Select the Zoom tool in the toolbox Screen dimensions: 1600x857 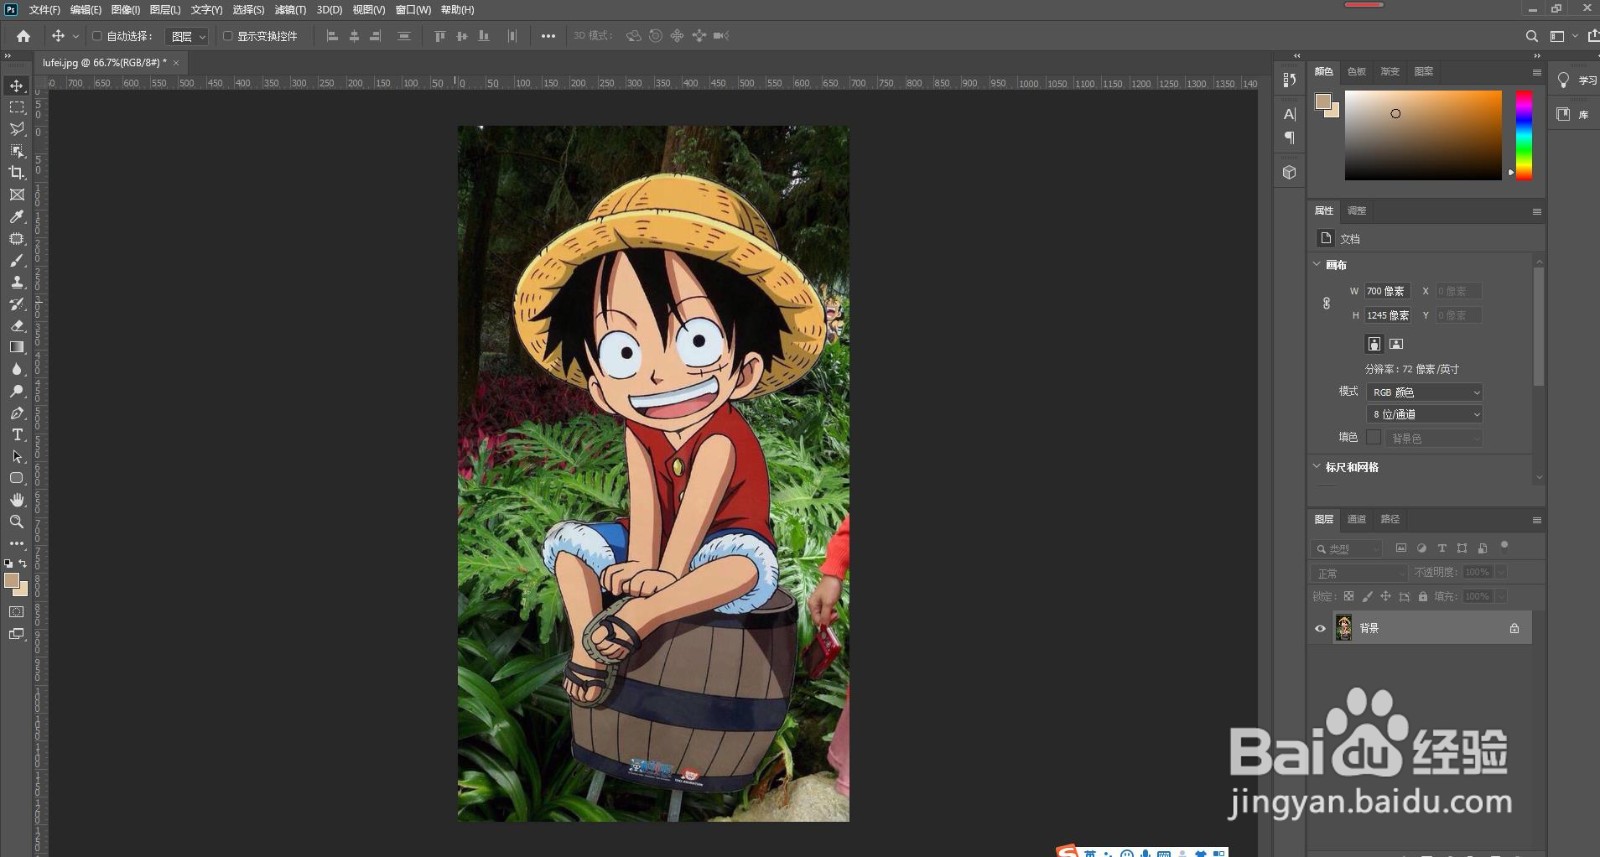[17, 521]
